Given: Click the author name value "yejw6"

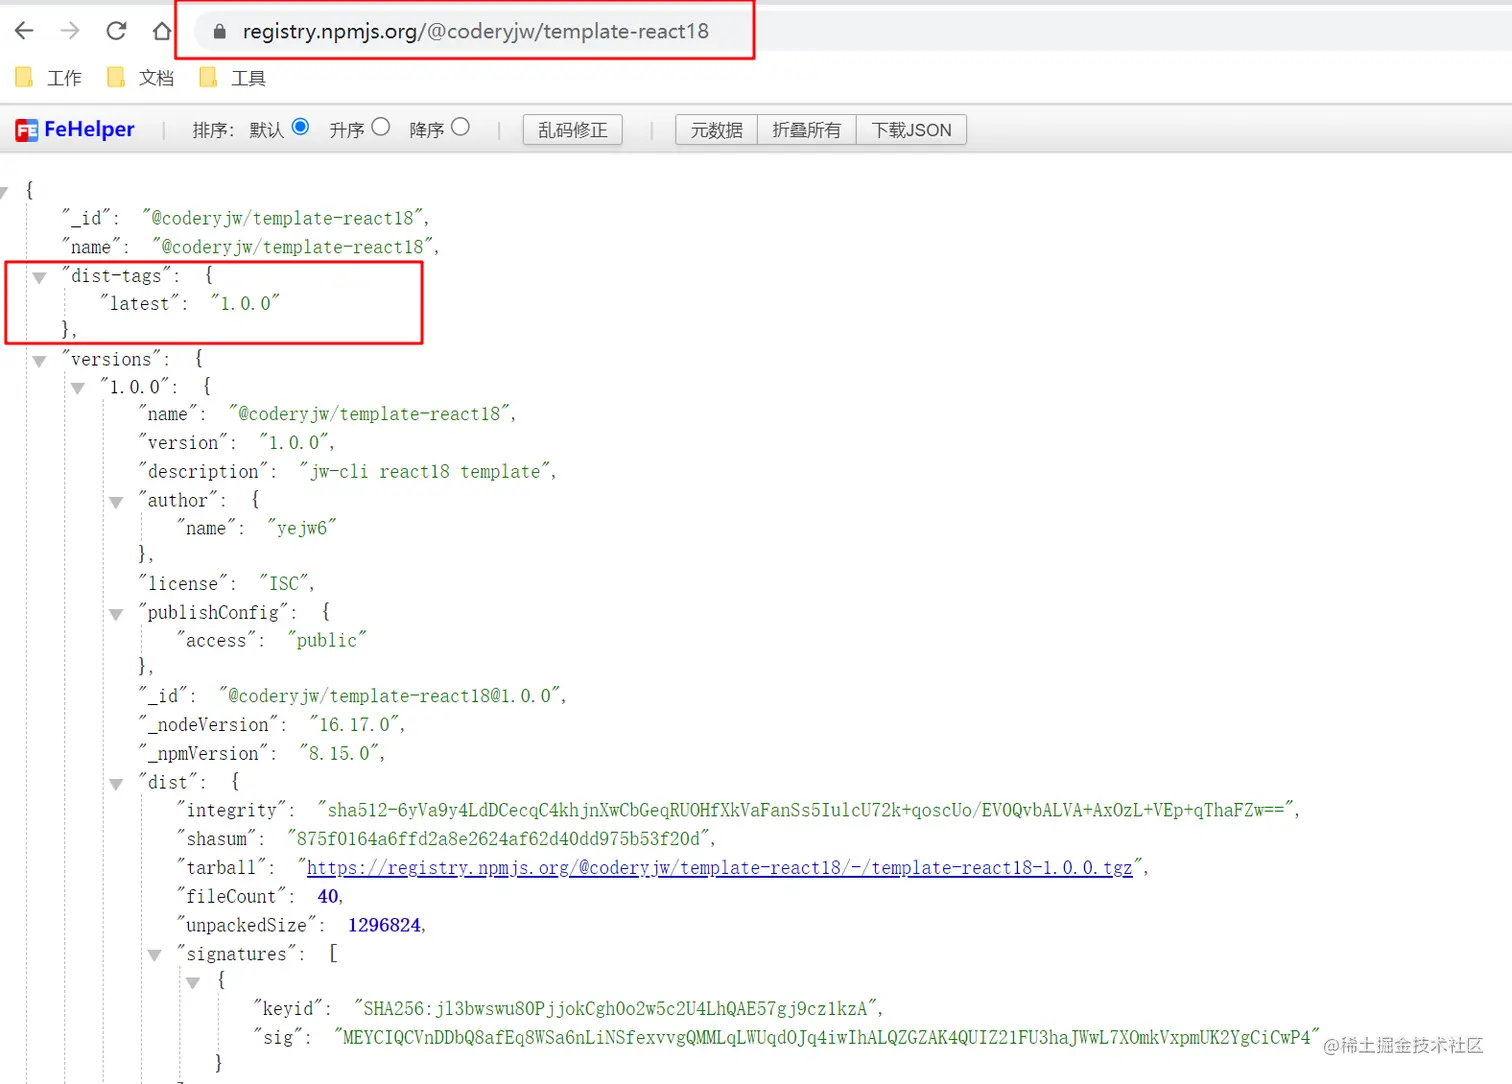Looking at the screenshot, I should tap(302, 528).
